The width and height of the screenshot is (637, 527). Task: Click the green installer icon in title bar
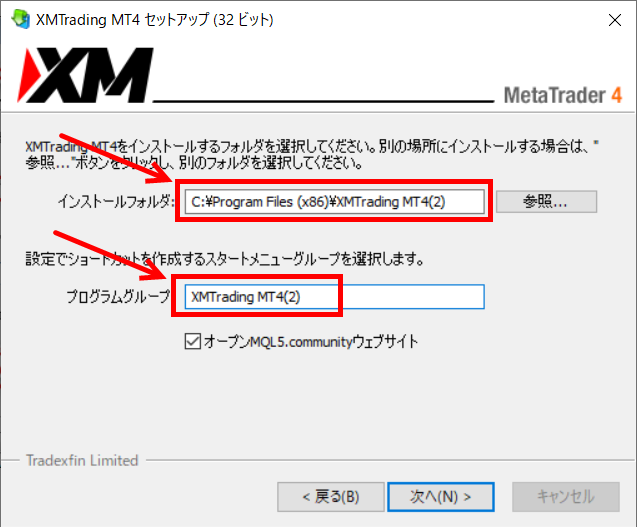coord(21,19)
